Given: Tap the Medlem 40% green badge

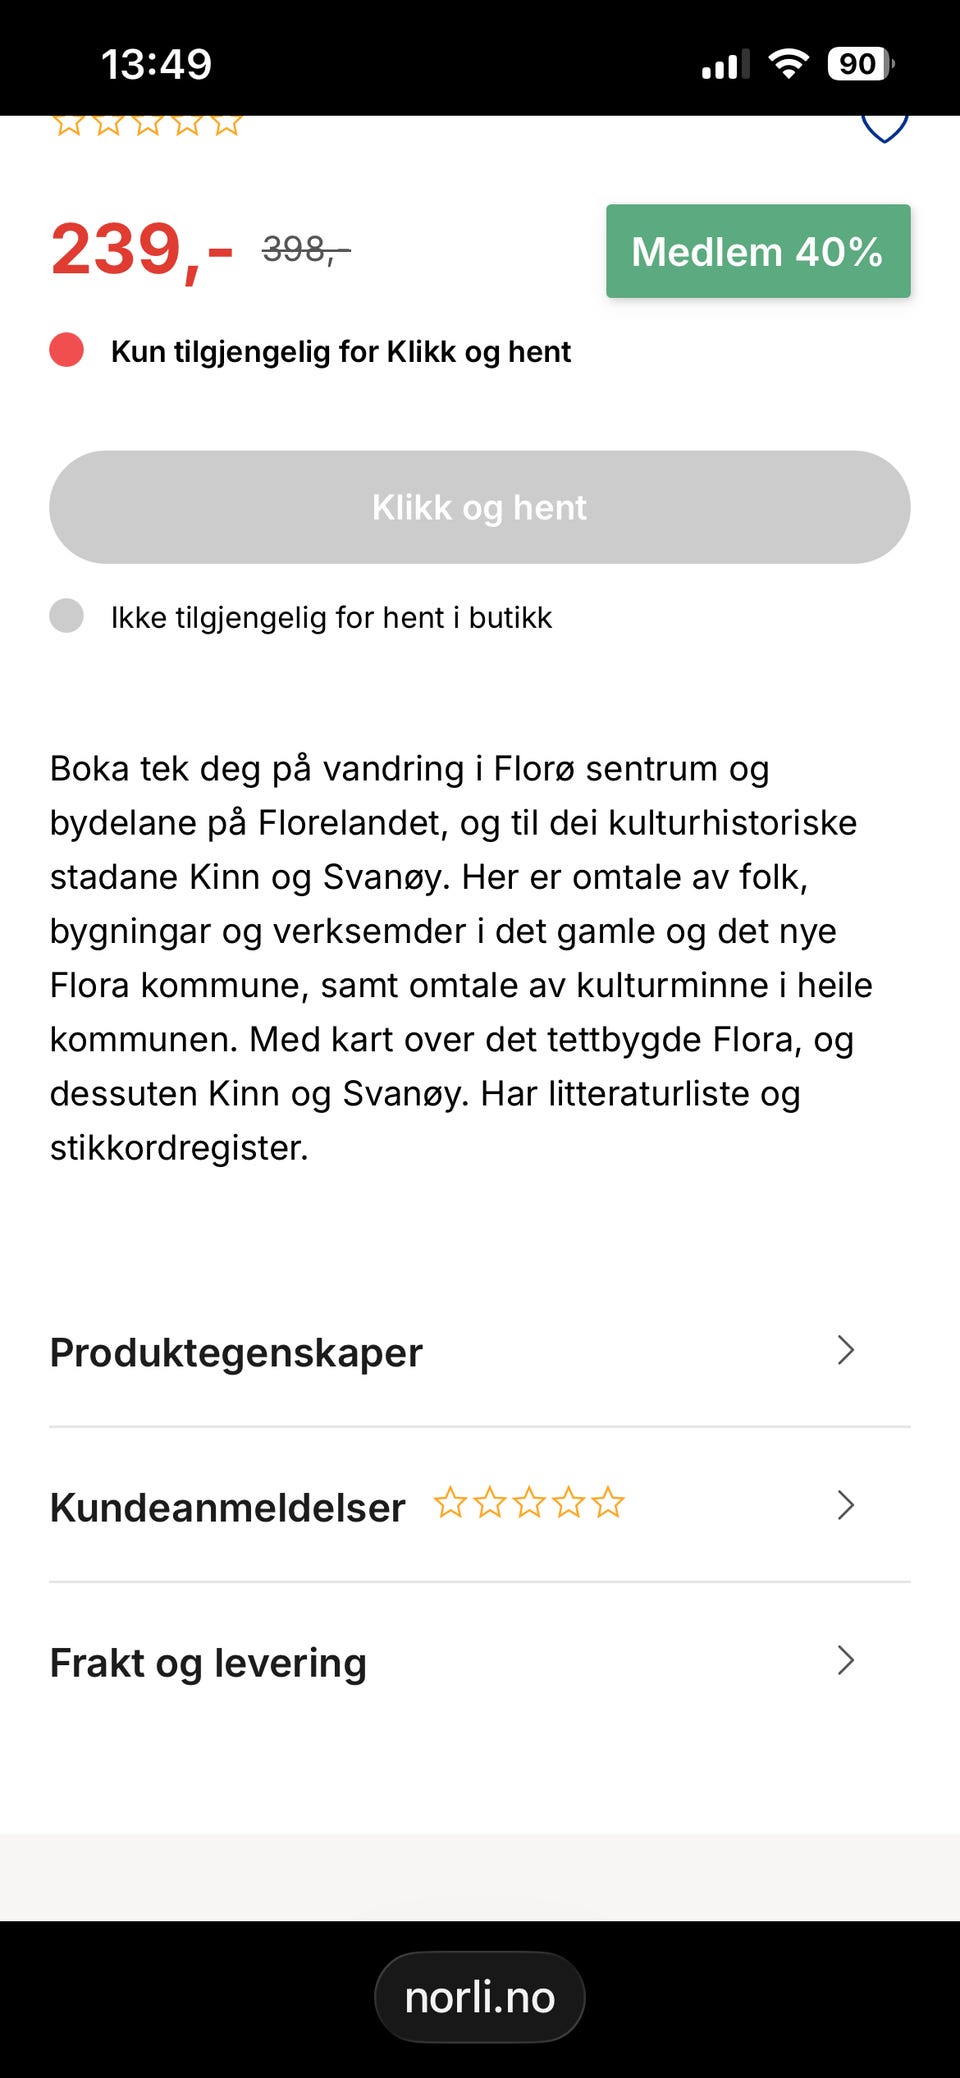Looking at the screenshot, I should pos(758,251).
